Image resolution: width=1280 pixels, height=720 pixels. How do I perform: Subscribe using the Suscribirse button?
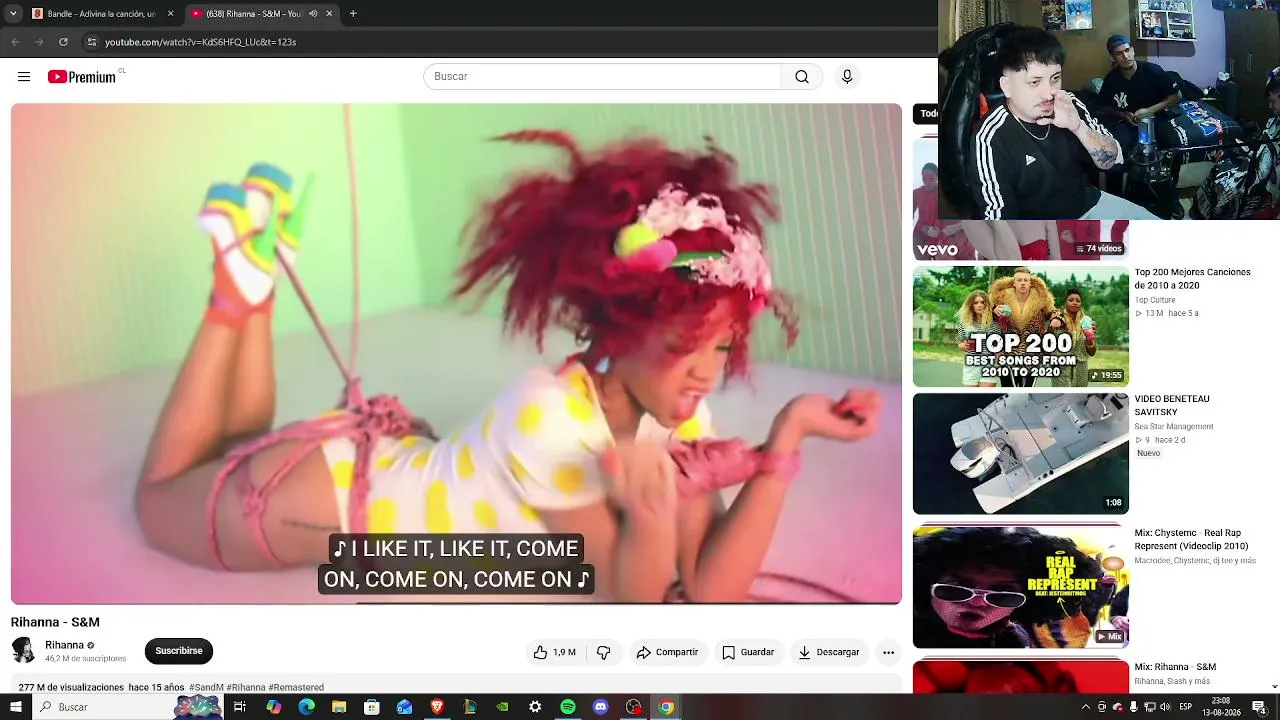179,651
